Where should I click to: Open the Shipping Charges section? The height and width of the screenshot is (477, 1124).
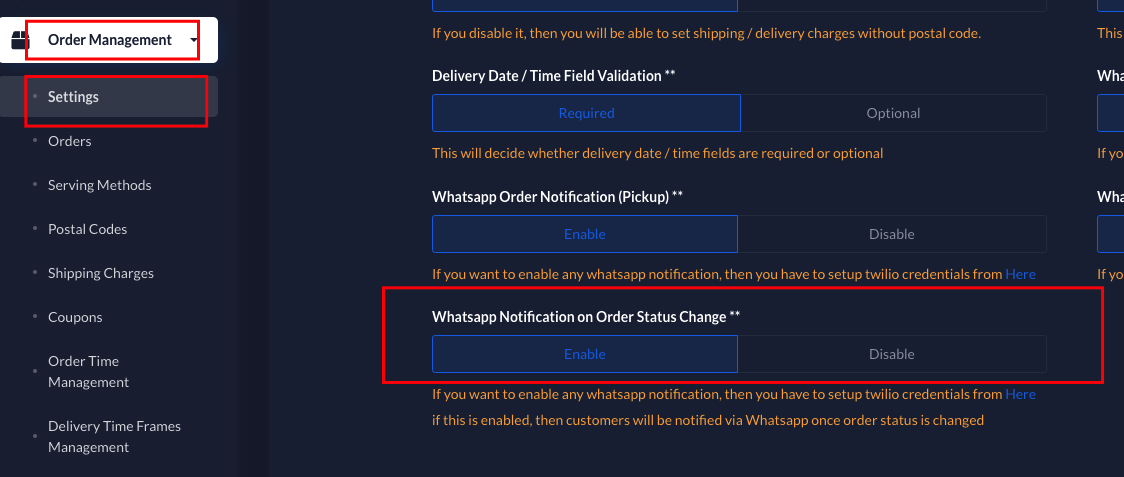coord(100,273)
